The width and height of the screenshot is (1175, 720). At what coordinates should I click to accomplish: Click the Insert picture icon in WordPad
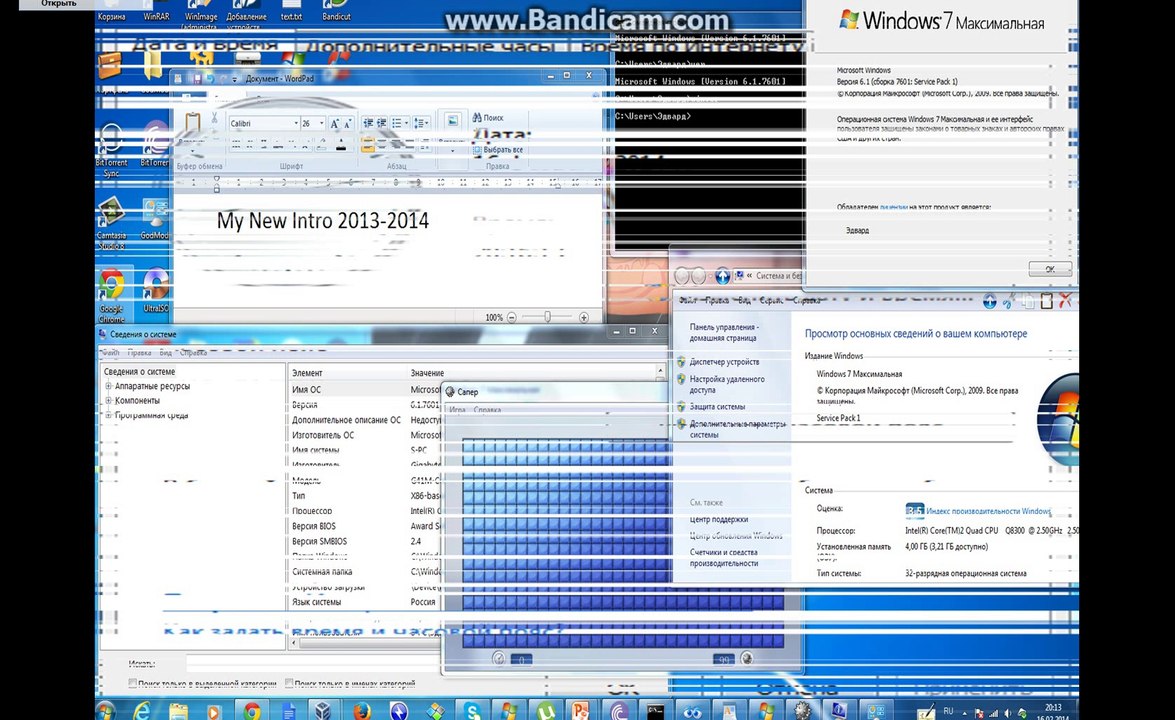[x=453, y=121]
